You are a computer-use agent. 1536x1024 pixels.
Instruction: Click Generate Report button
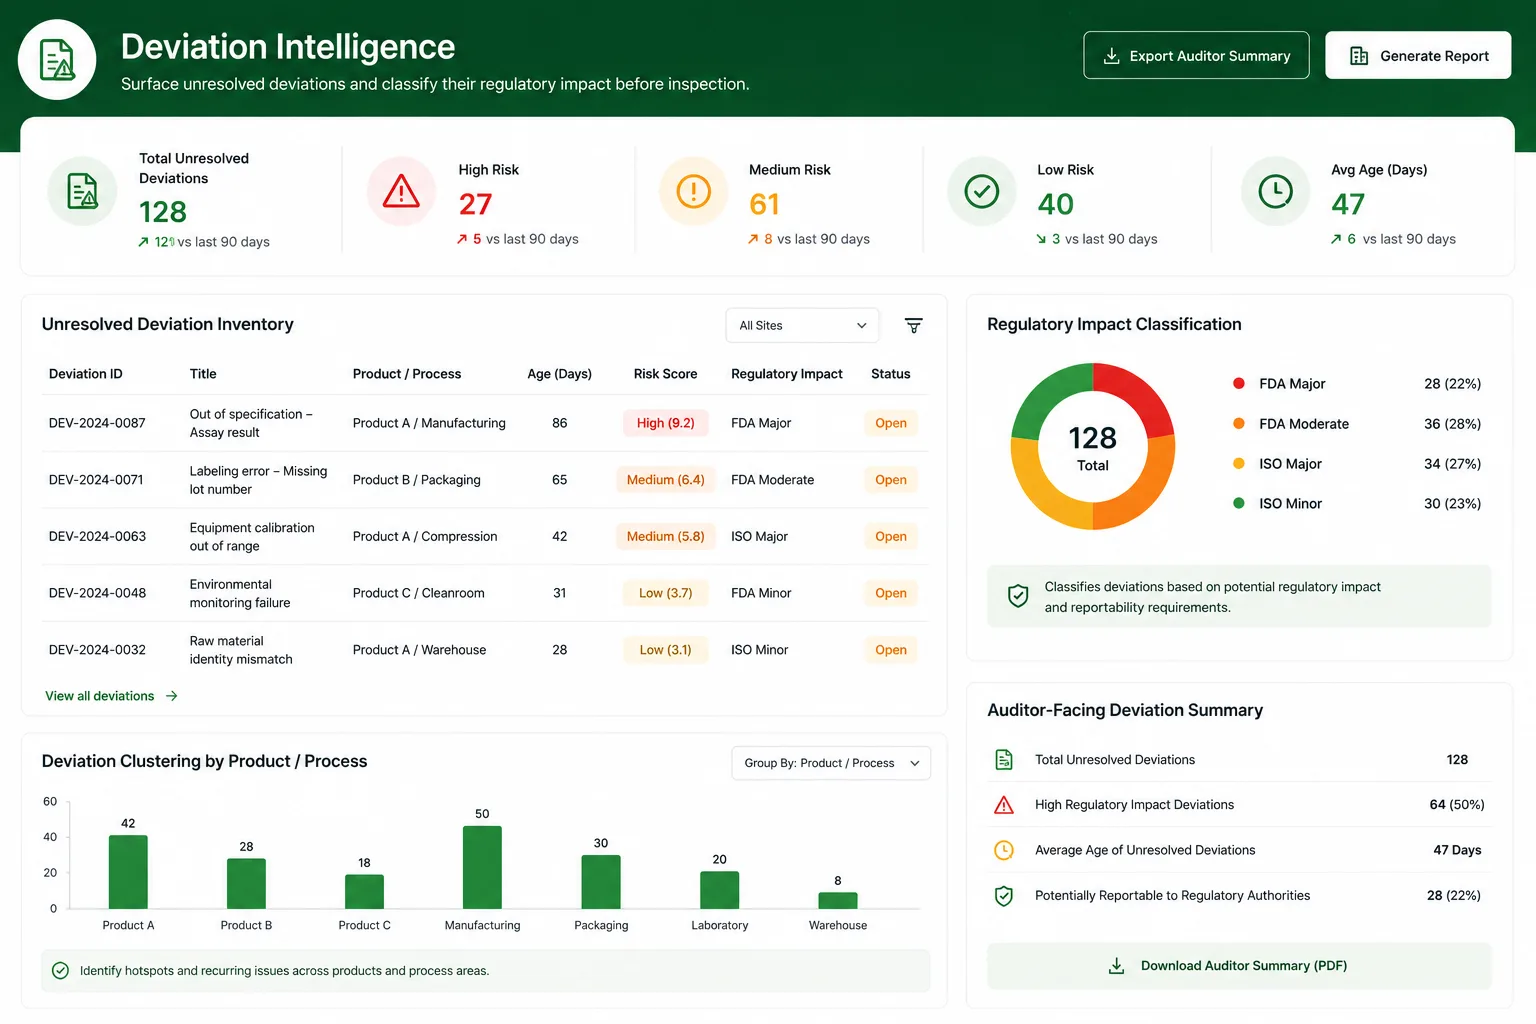click(x=1418, y=55)
